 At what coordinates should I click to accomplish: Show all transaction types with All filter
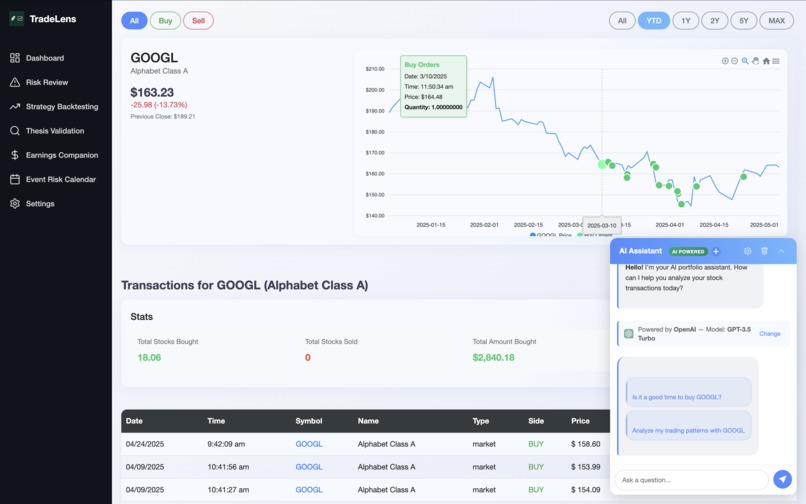coord(134,21)
